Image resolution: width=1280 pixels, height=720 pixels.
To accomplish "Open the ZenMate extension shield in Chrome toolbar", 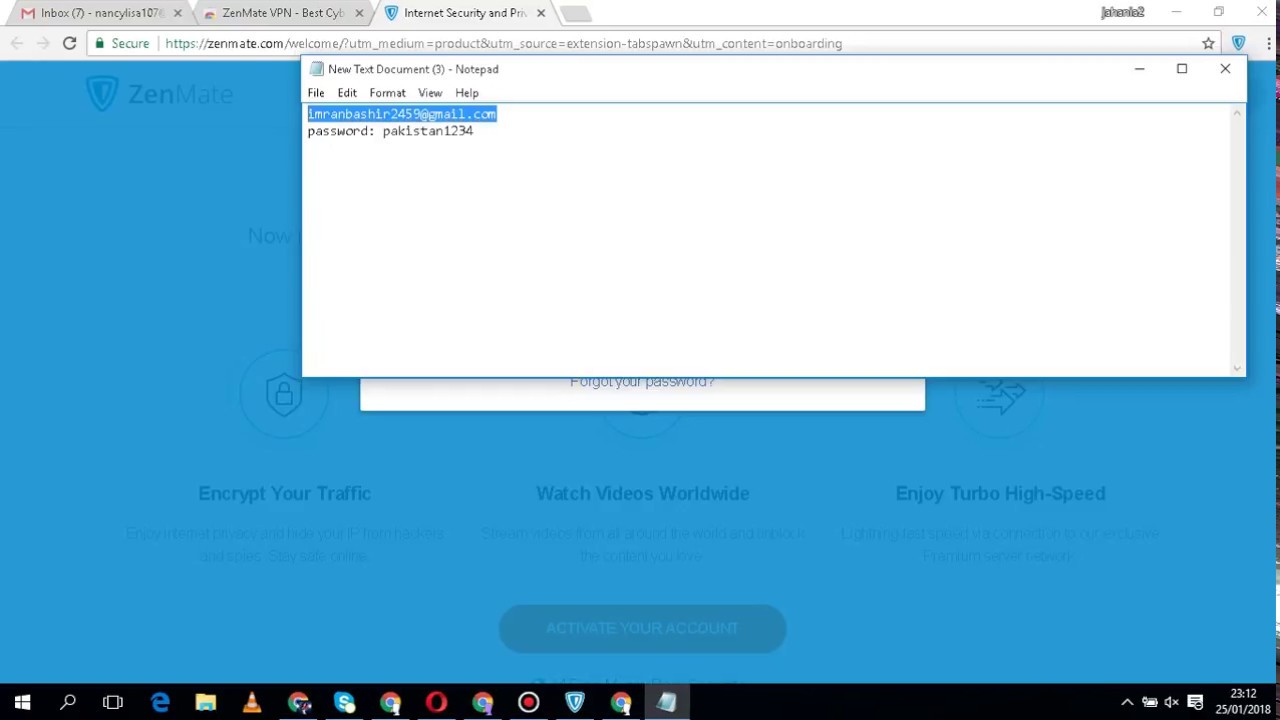I will click(x=1238, y=43).
